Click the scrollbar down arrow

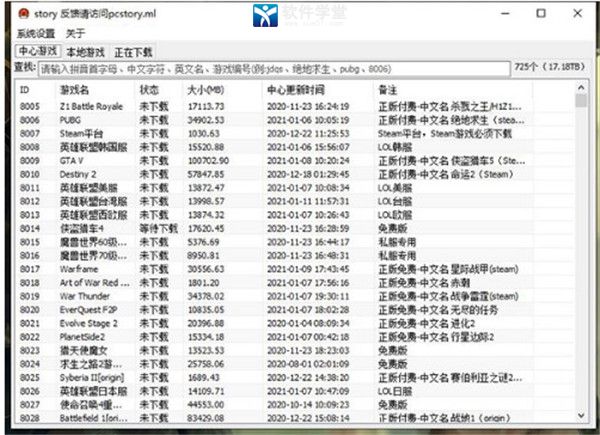pos(581,415)
